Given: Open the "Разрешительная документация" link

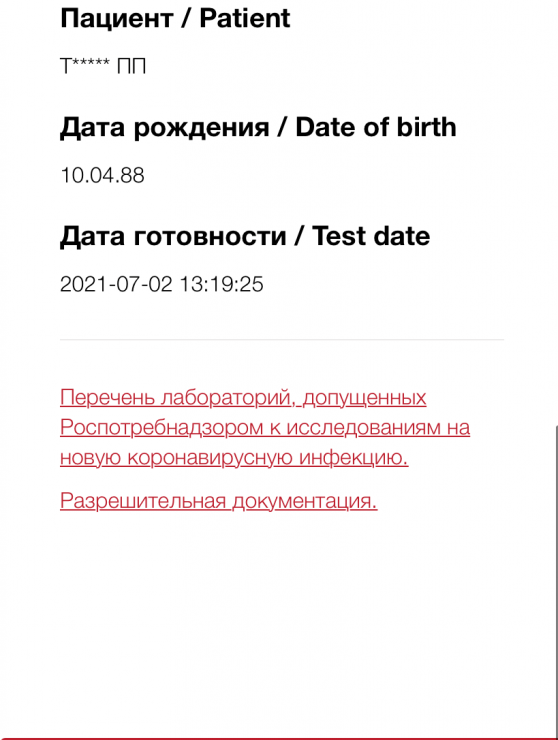Looking at the screenshot, I should pyautogui.click(x=219, y=501).
